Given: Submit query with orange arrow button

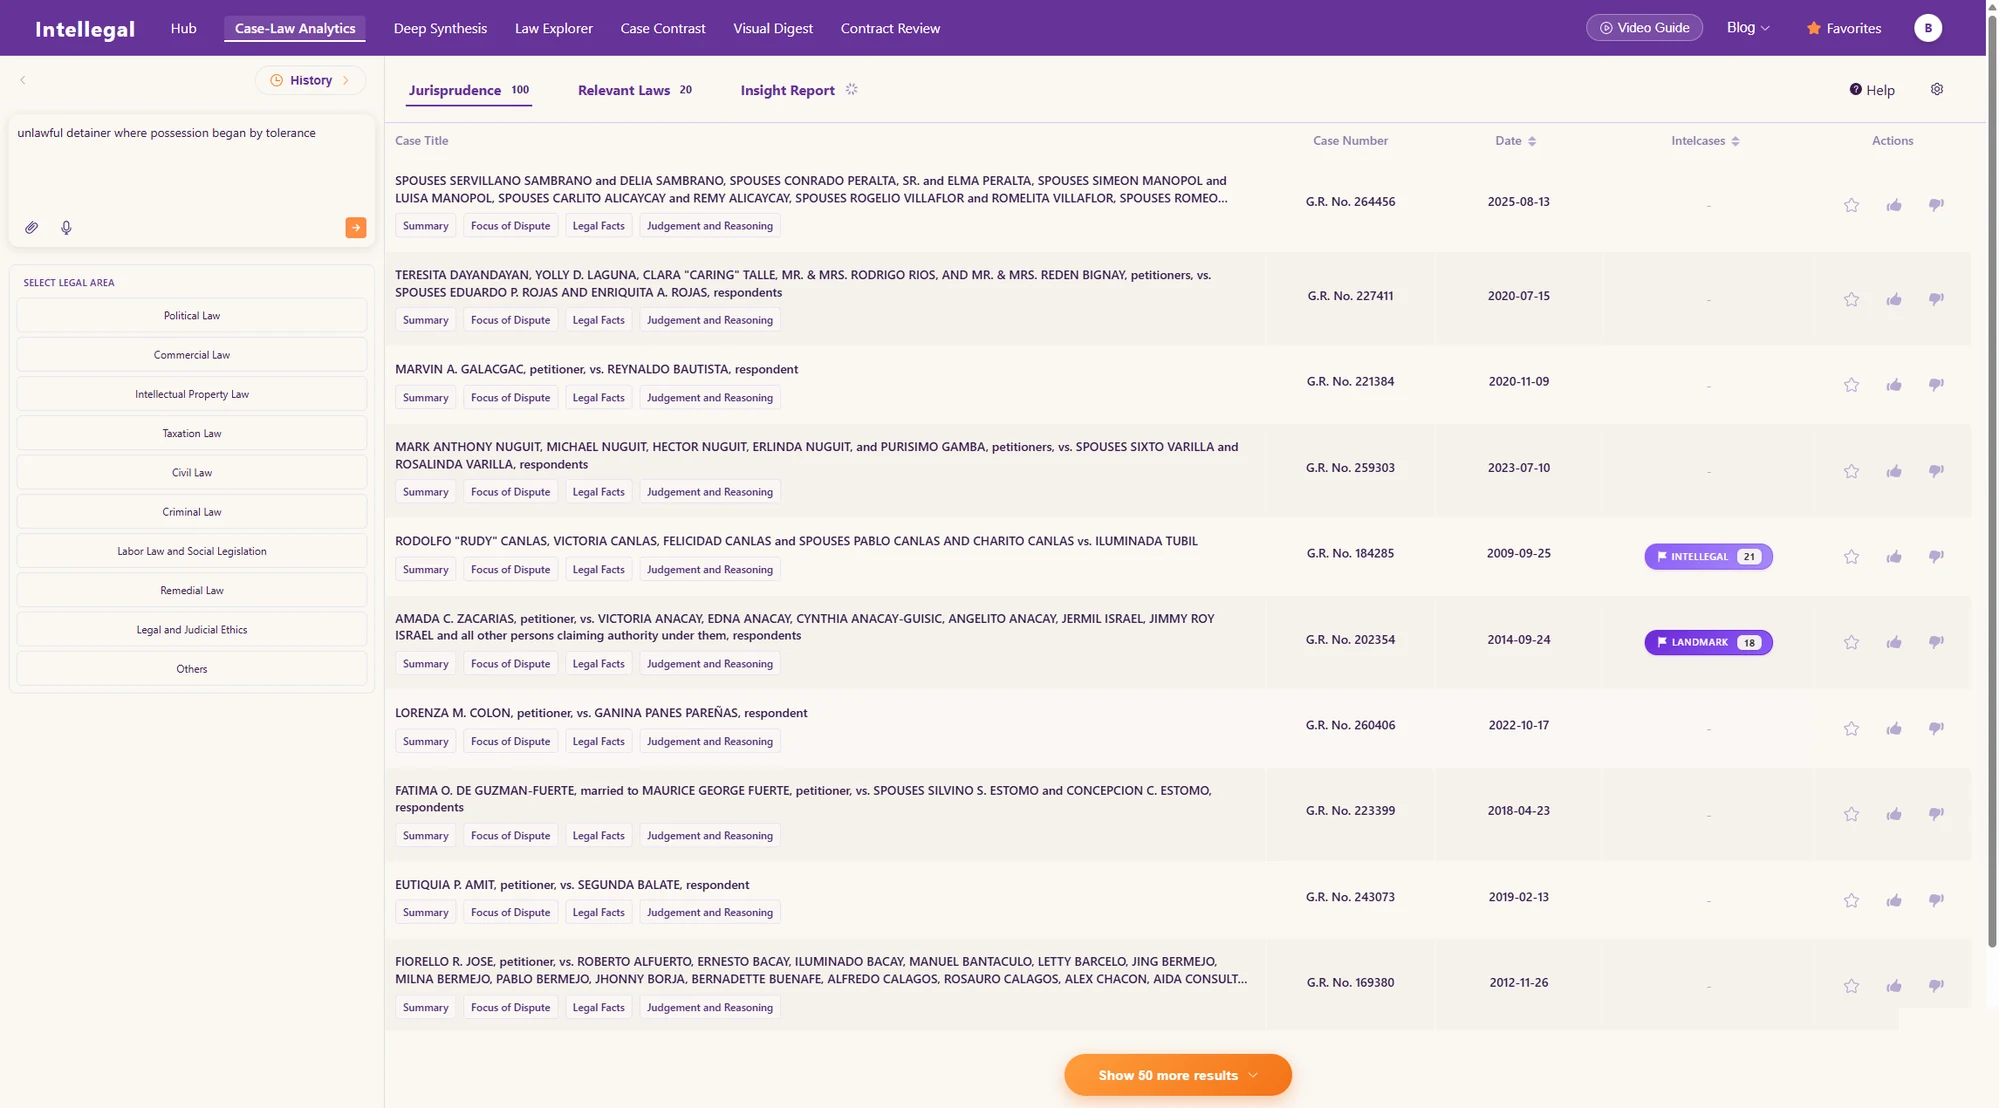Looking at the screenshot, I should [356, 228].
